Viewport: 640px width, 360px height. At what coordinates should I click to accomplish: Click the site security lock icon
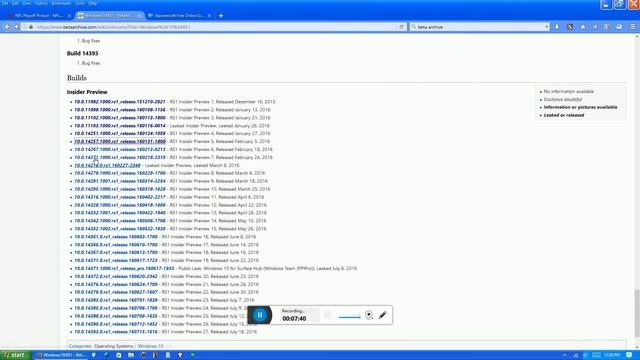[31, 27]
